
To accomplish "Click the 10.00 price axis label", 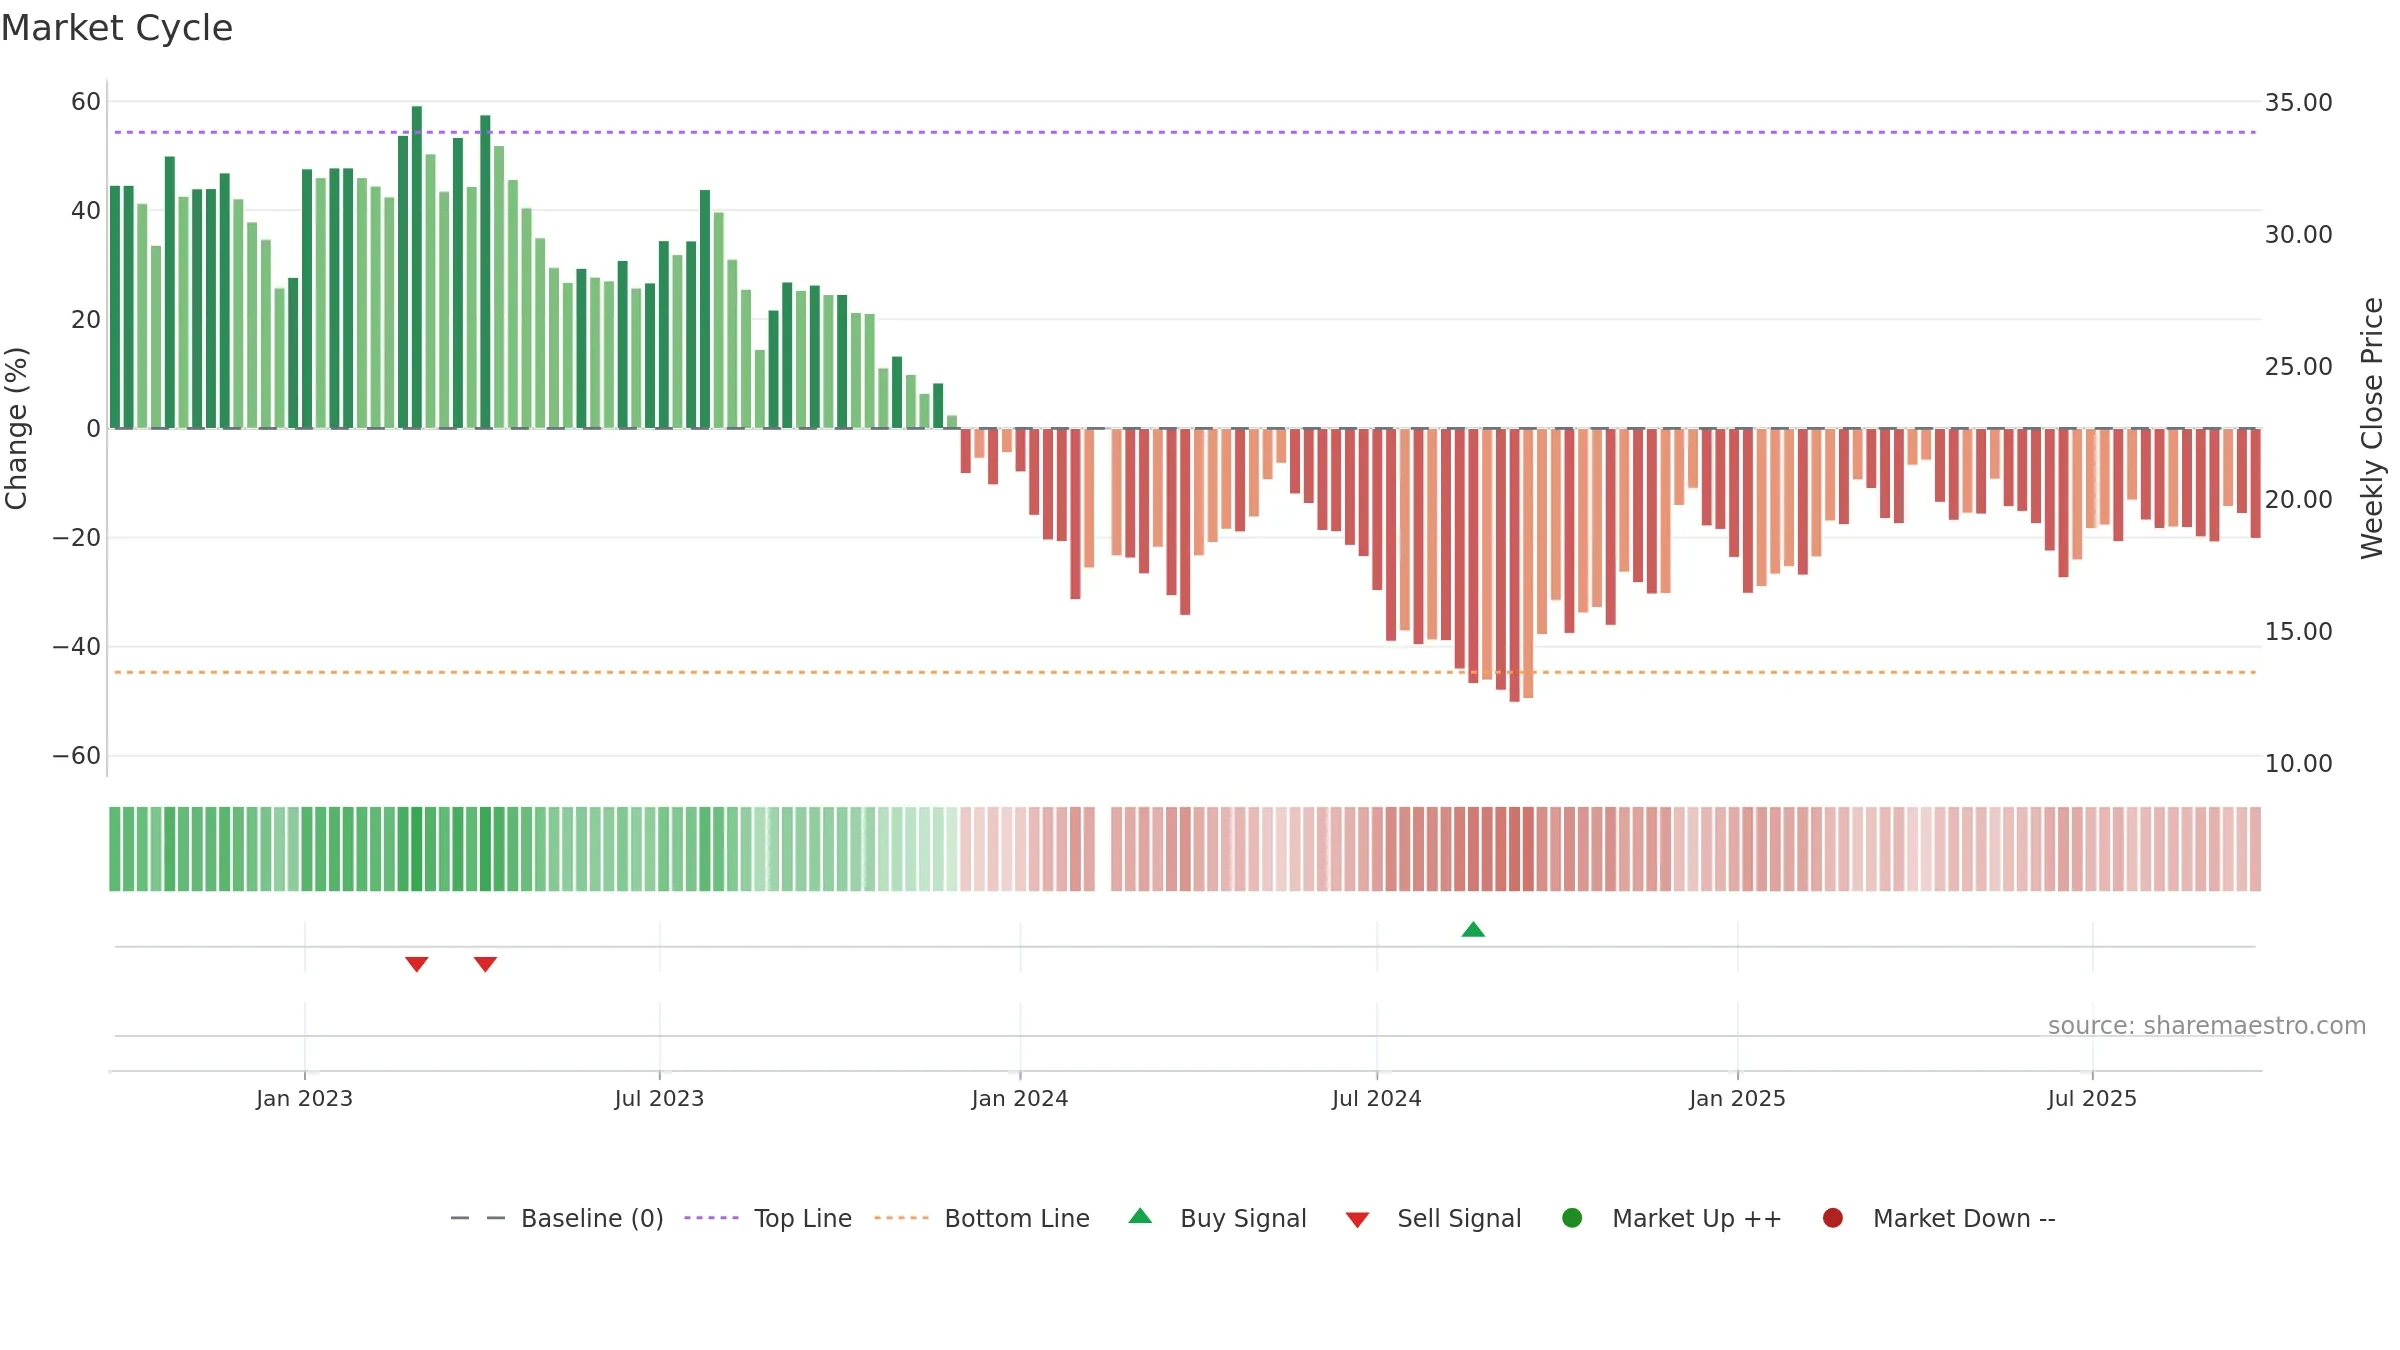I will (x=2299, y=764).
